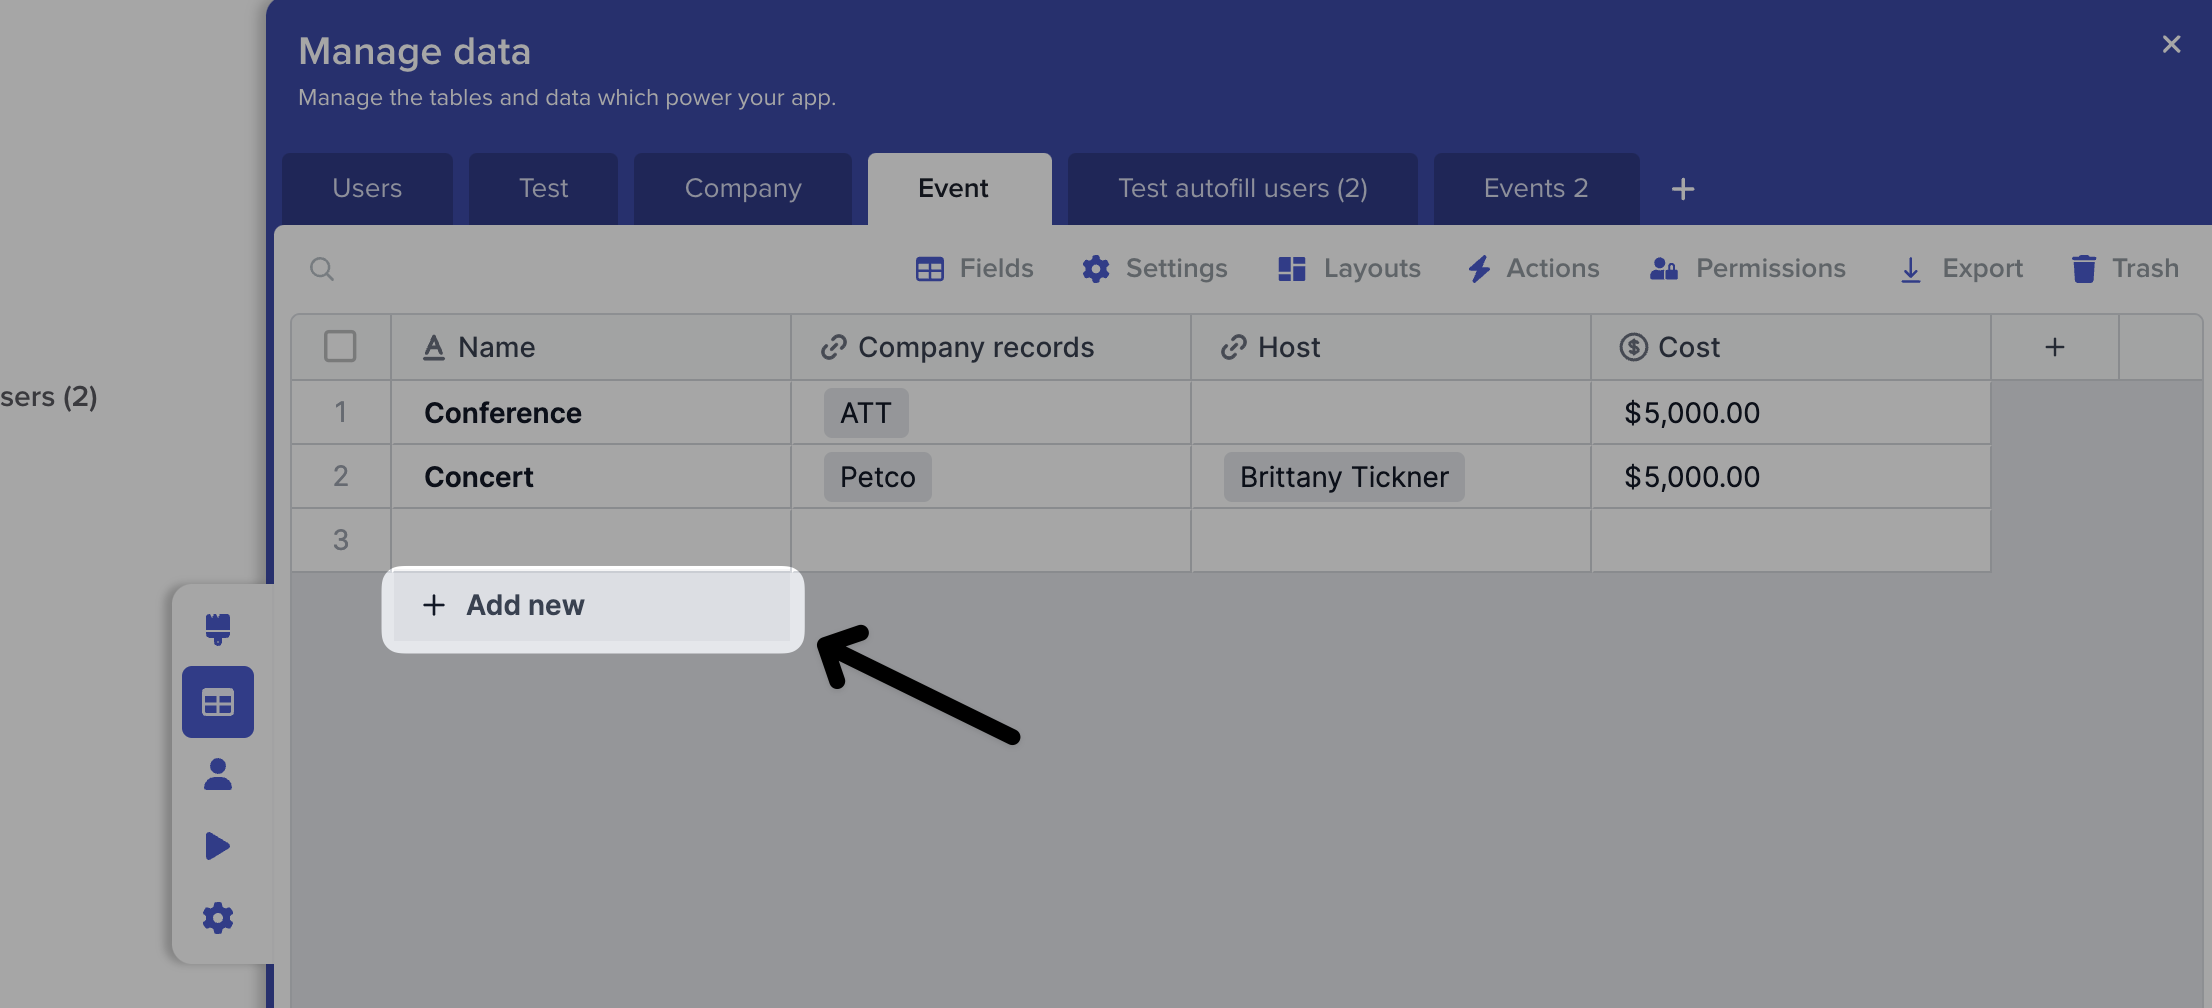Open the data table icon in sidebar

pos(218,702)
